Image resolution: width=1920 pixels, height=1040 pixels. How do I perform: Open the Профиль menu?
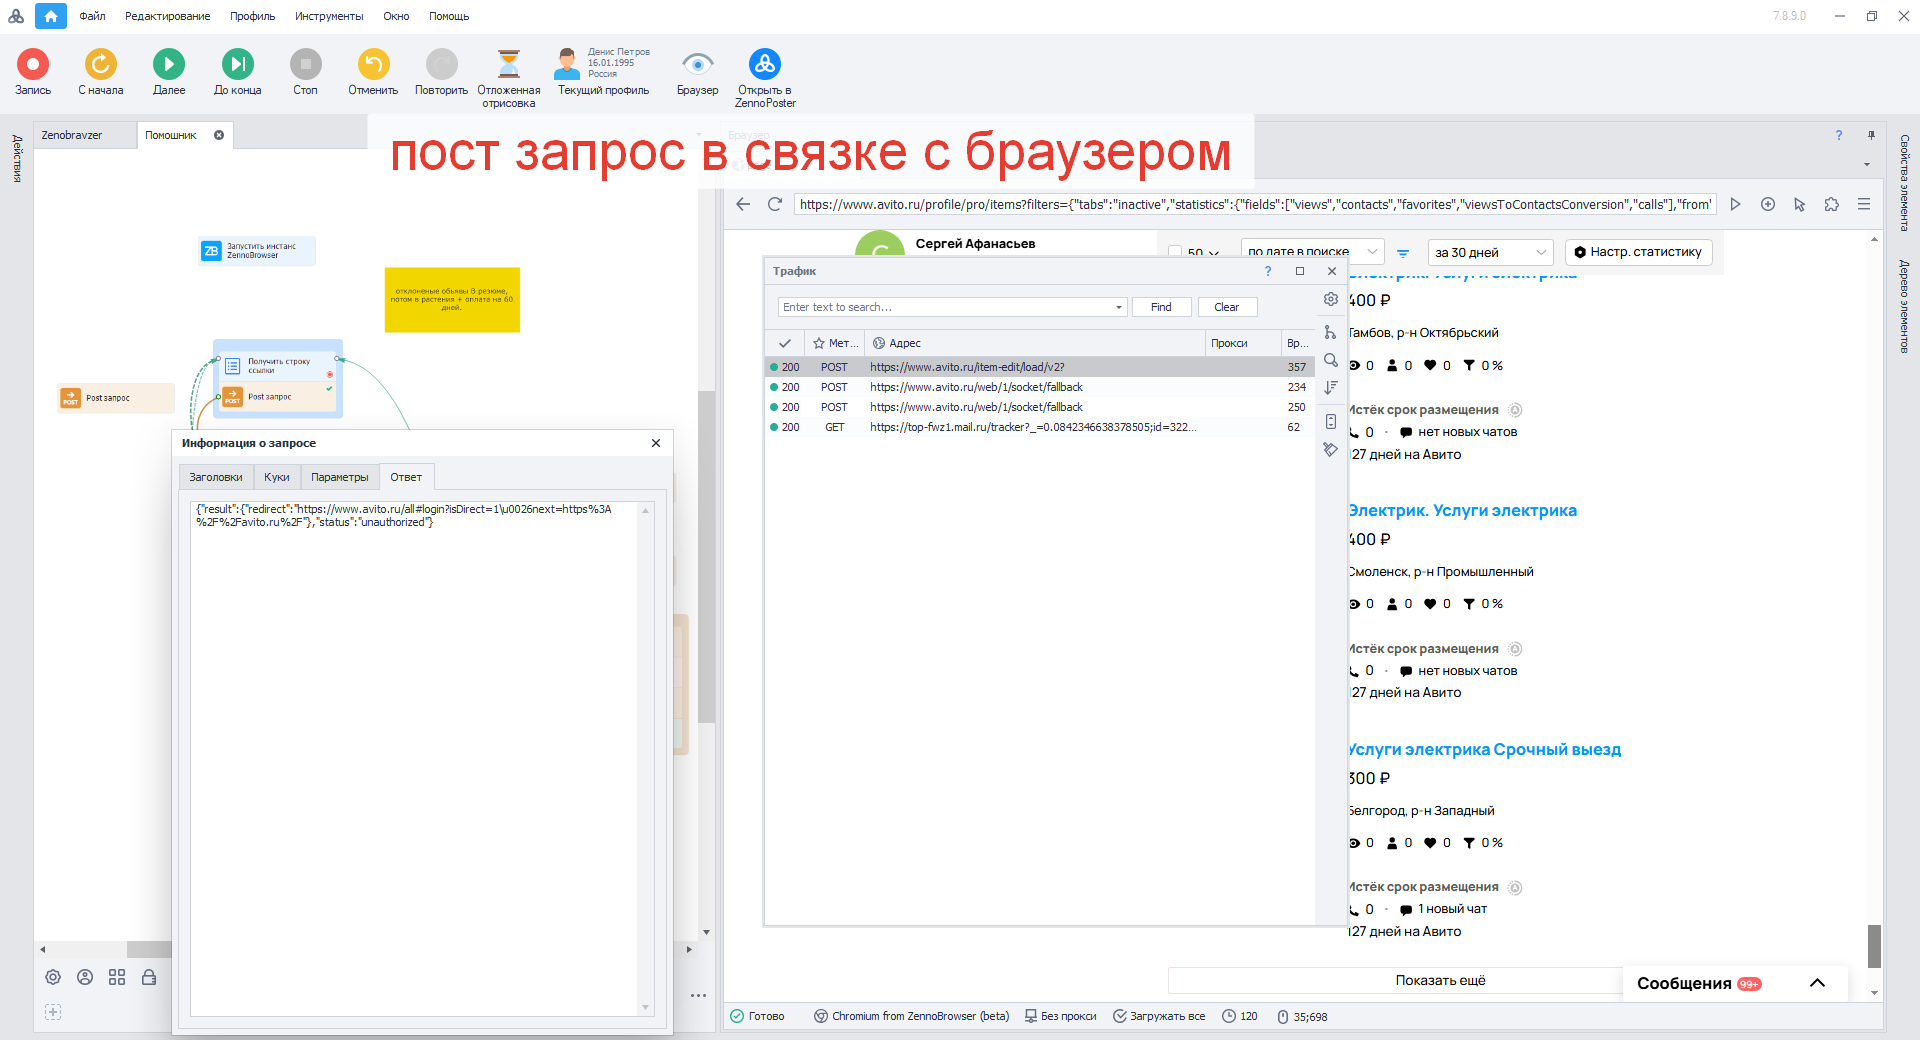(252, 16)
